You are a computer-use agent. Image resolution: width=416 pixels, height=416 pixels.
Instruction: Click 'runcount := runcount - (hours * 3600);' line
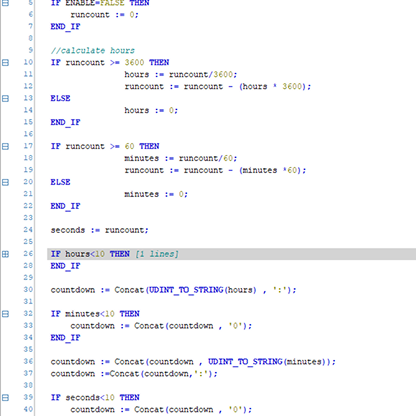[x=218, y=86]
